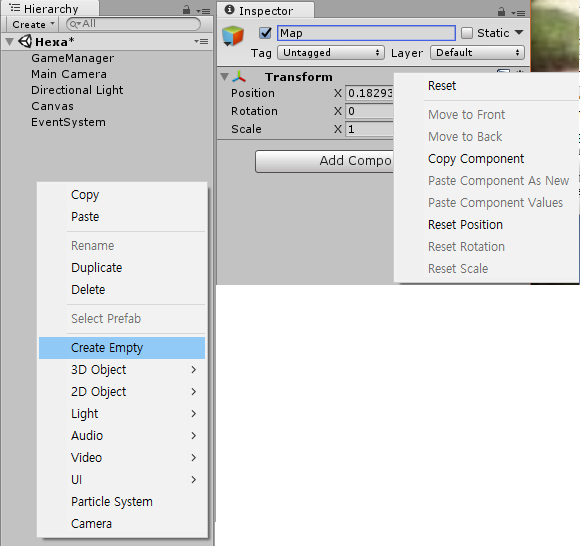Select Canvas in the Hierarchy
Image resolution: width=580 pixels, height=546 pixels.
pyautogui.click(x=52, y=106)
